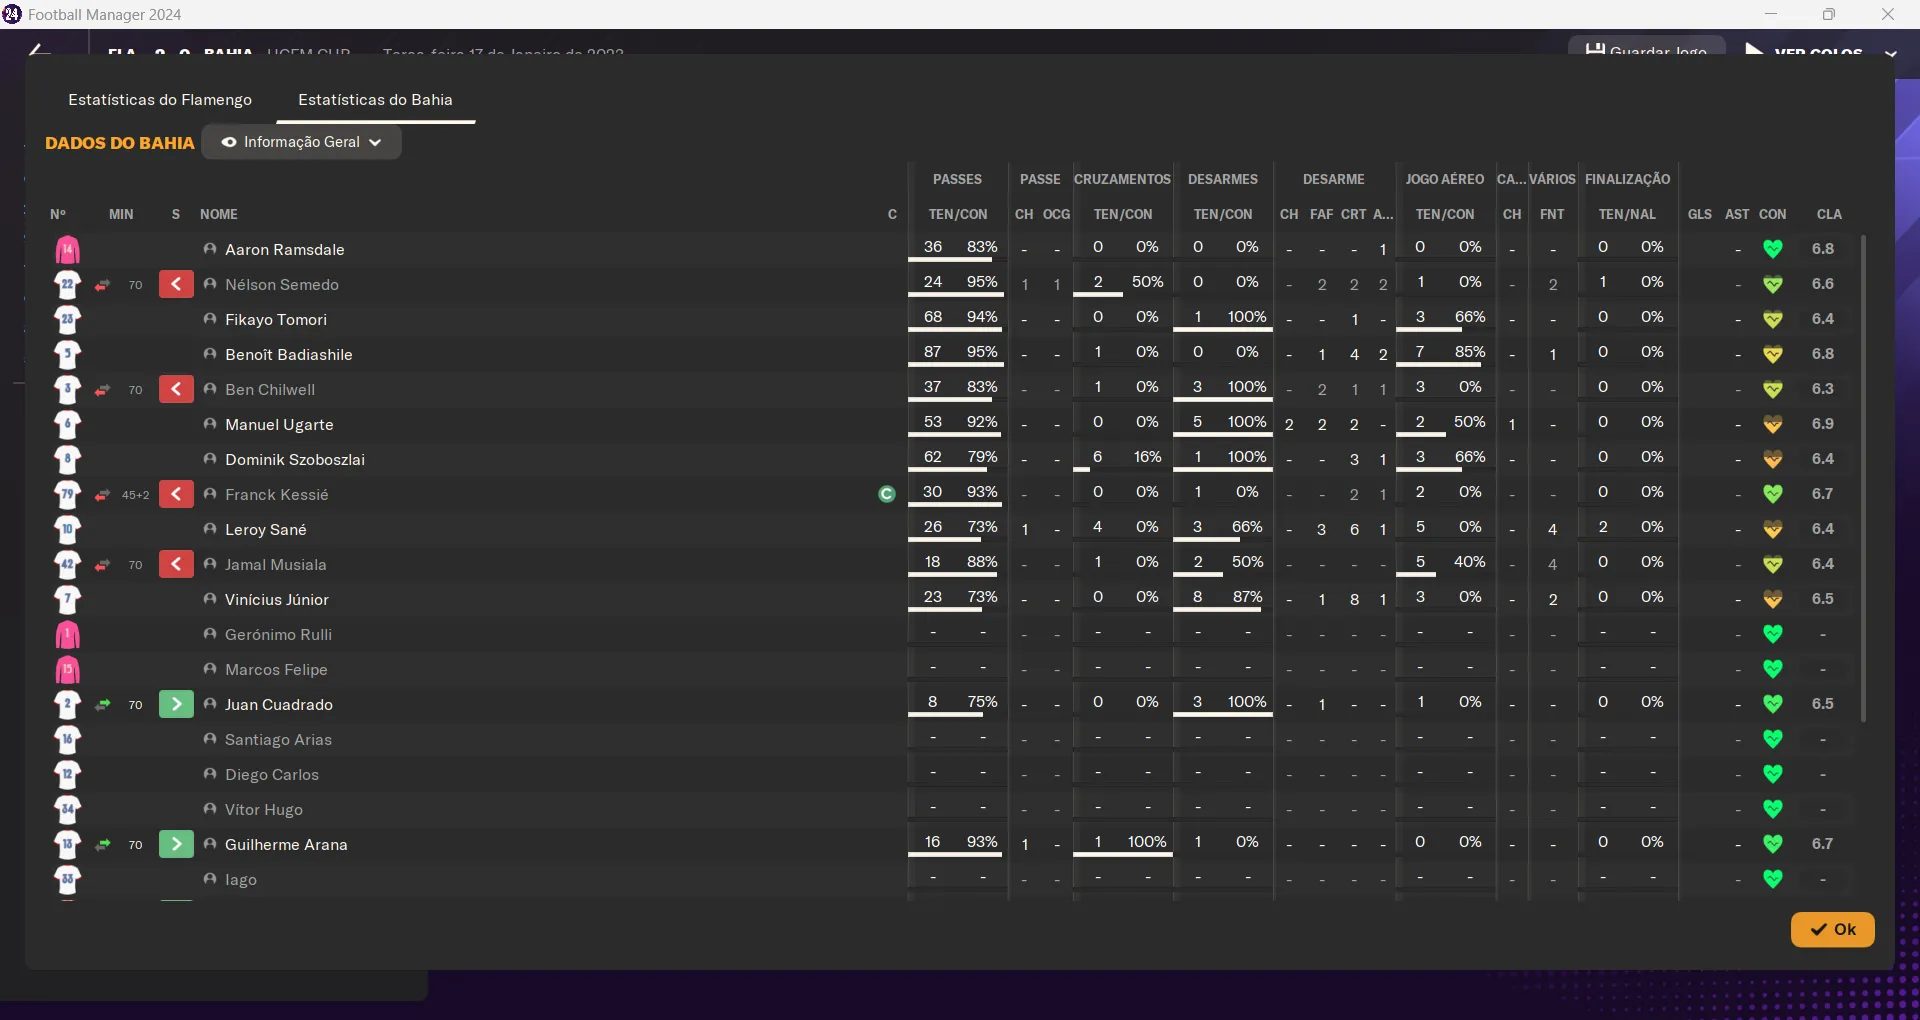Sort by the GLS column header
The width and height of the screenshot is (1920, 1020).
pyautogui.click(x=1699, y=214)
